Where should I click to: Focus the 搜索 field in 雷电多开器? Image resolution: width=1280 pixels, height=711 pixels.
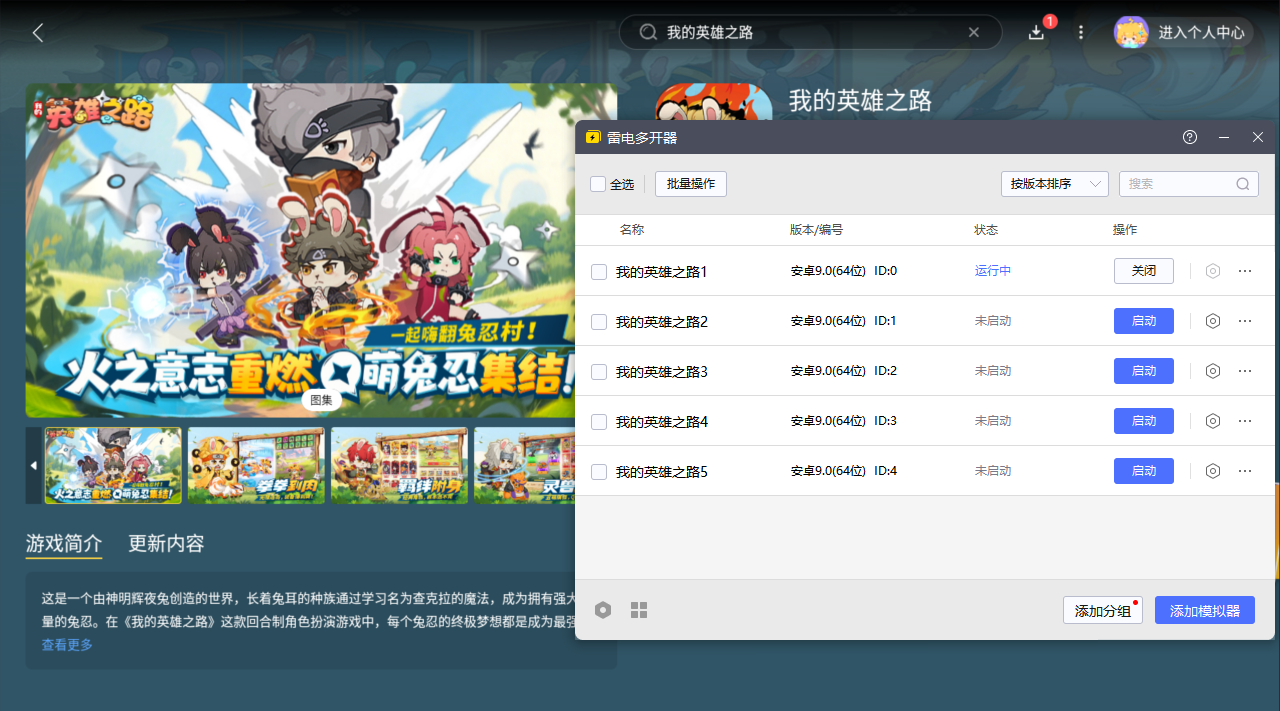pyautogui.click(x=1188, y=184)
